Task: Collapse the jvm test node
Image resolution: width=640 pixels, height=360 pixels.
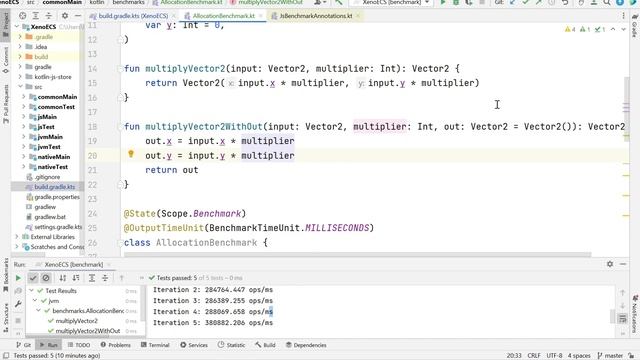Action: coord(35,301)
